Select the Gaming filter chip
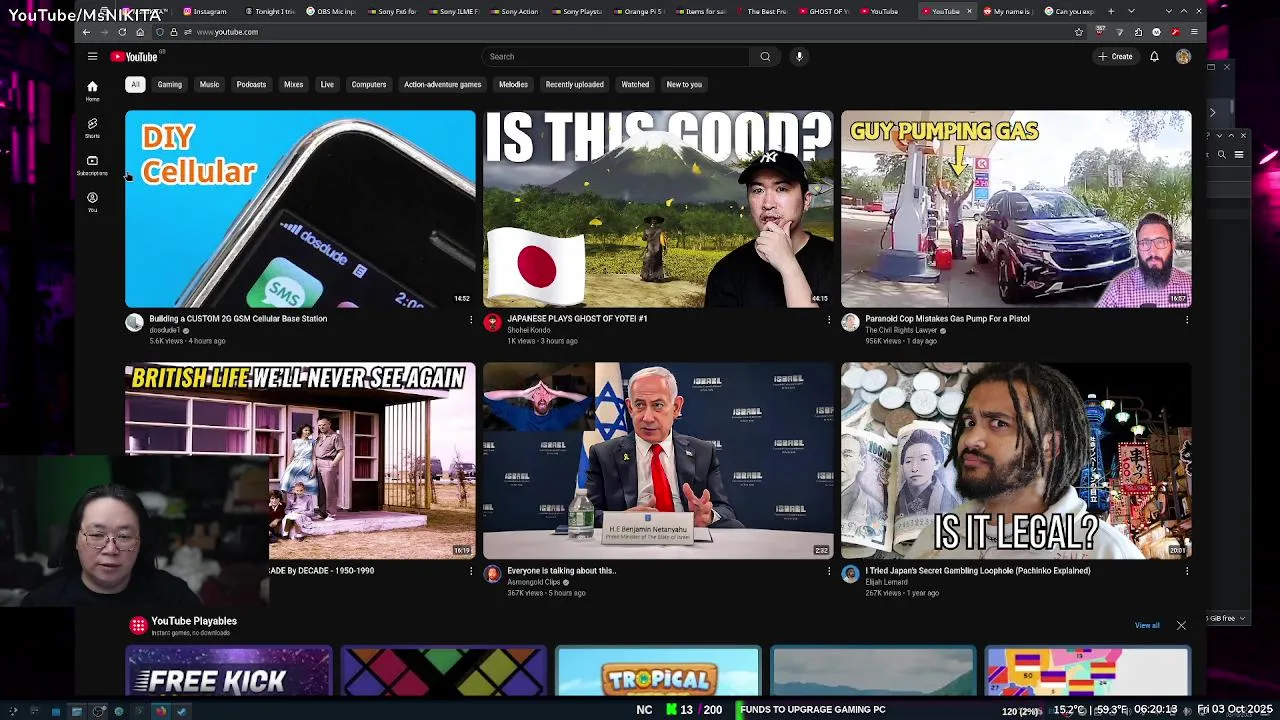 pos(169,85)
